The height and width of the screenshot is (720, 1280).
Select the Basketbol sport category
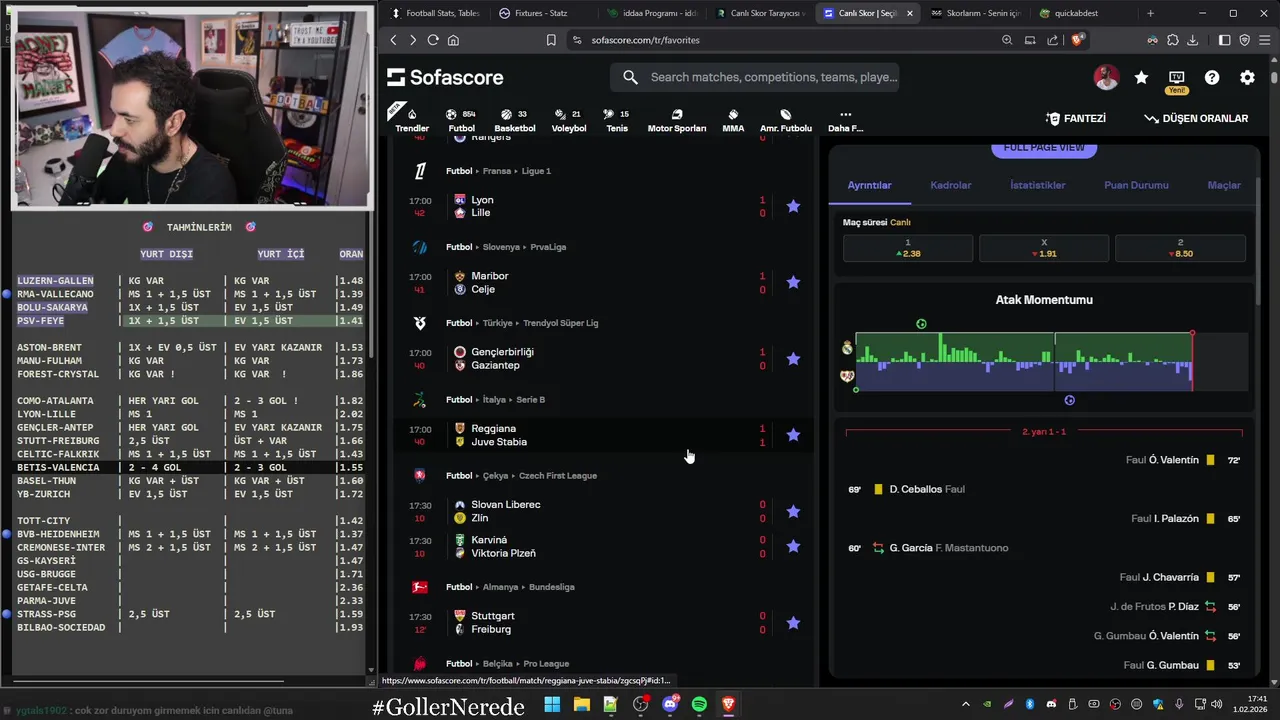[515, 120]
